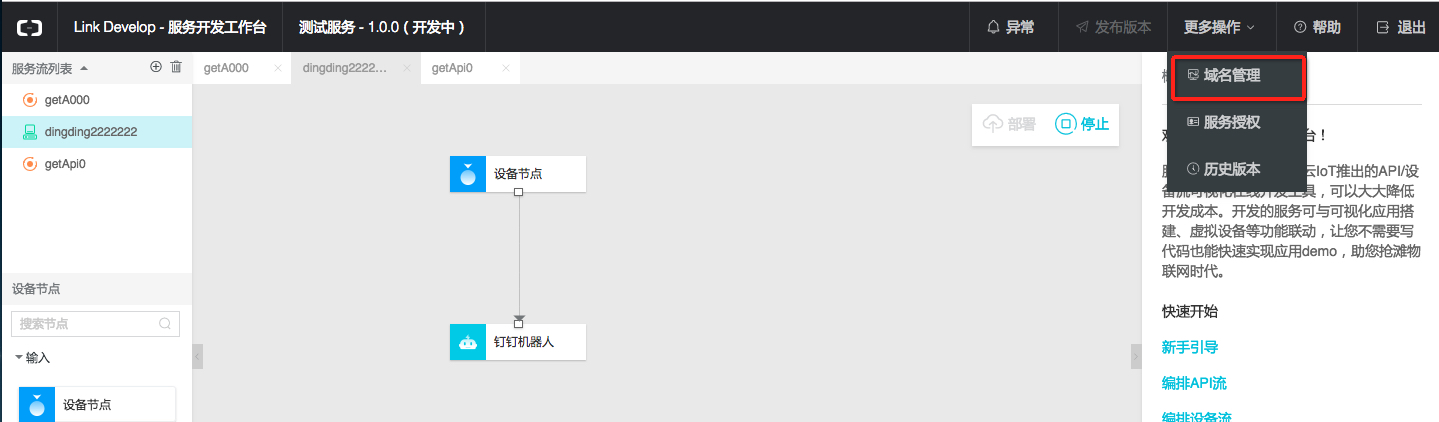Click the 停止 button

pyautogui.click(x=1082, y=124)
